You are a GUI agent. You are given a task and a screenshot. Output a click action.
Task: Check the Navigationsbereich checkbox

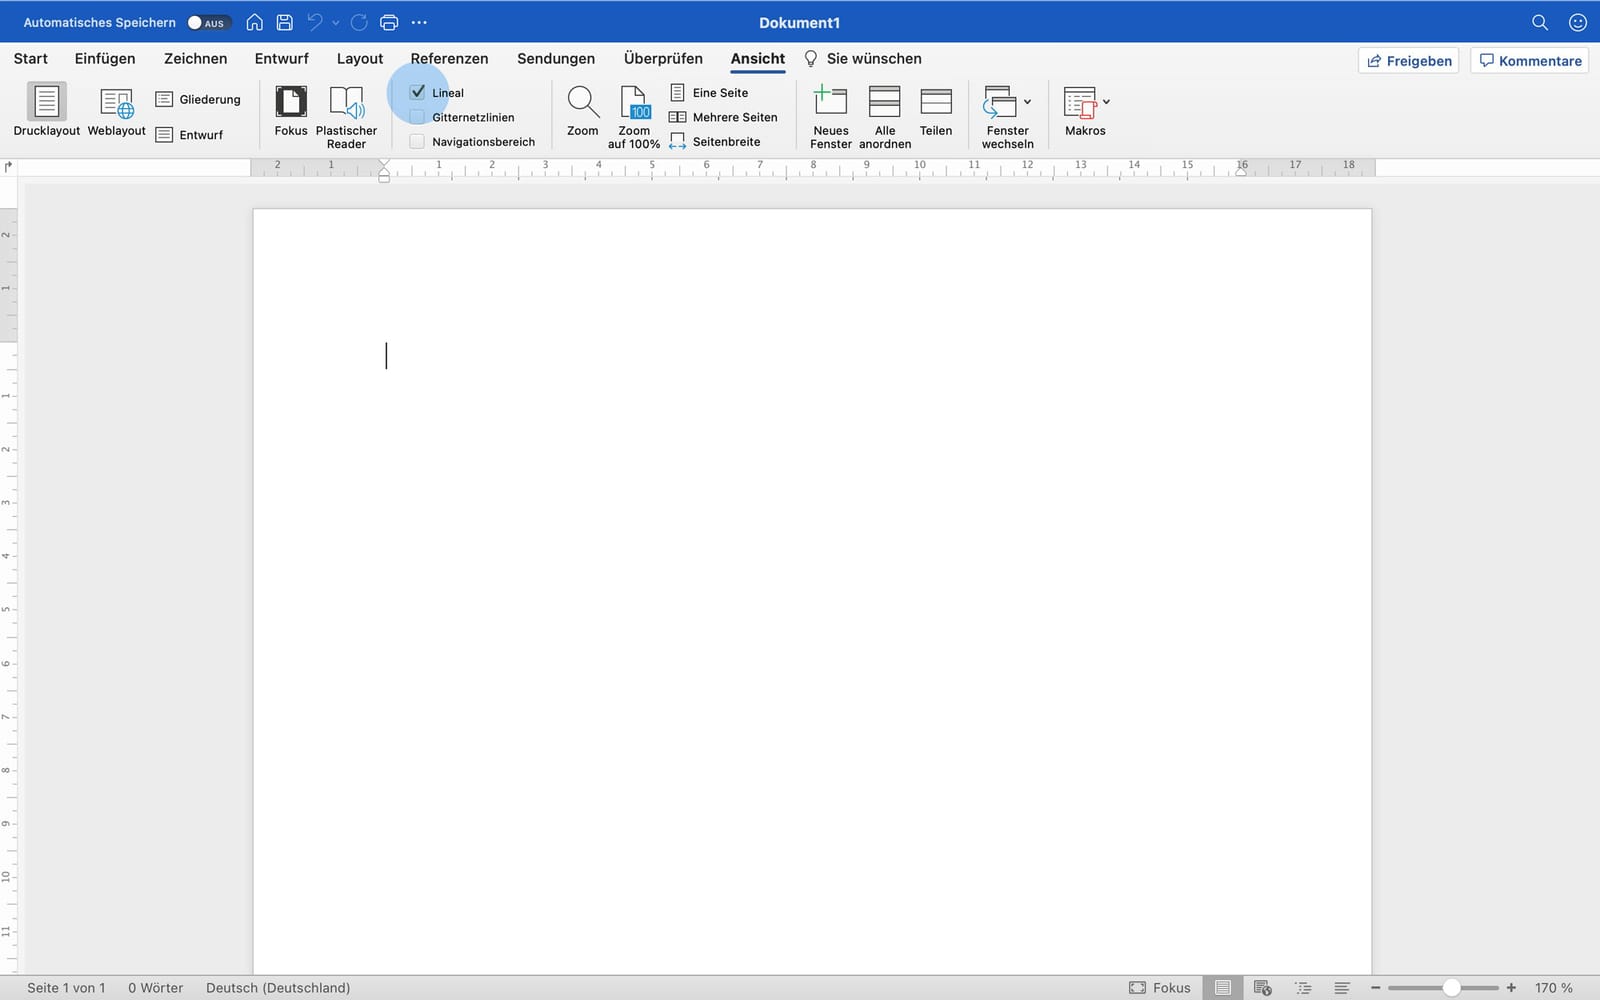418,142
